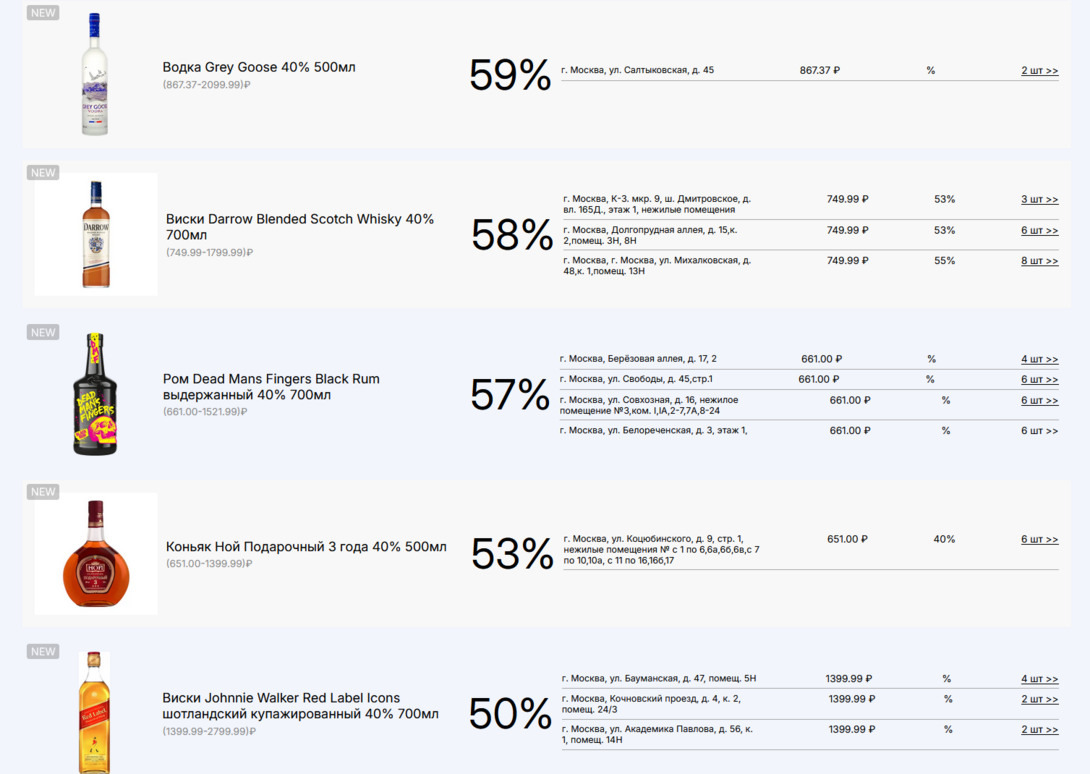Click the 58% discount figure for Darrow whisky
This screenshot has width=1090, height=774.
pyautogui.click(x=512, y=235)
